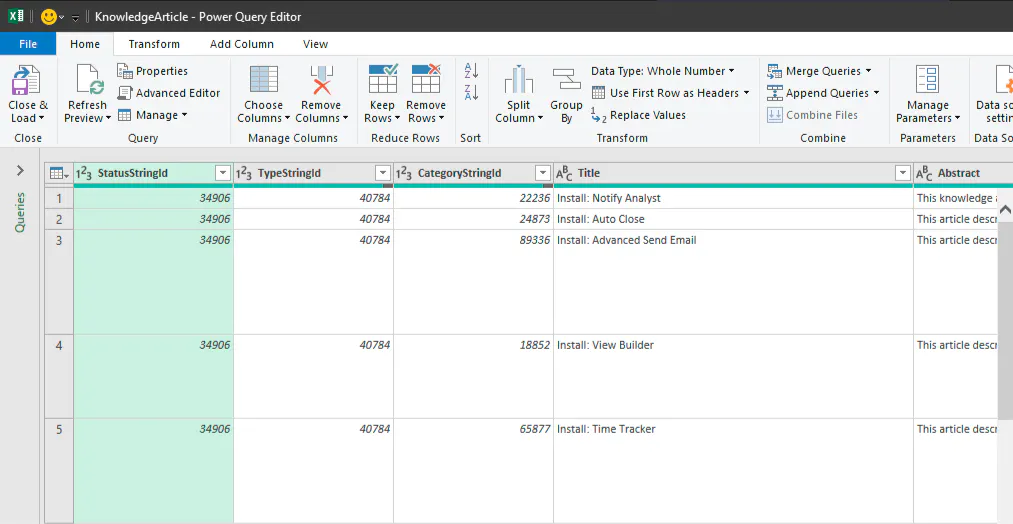Viewport: 1013px width, 524px height.
Task: Open the StatusStringId column filter dropdown
Action: [222, 174]
